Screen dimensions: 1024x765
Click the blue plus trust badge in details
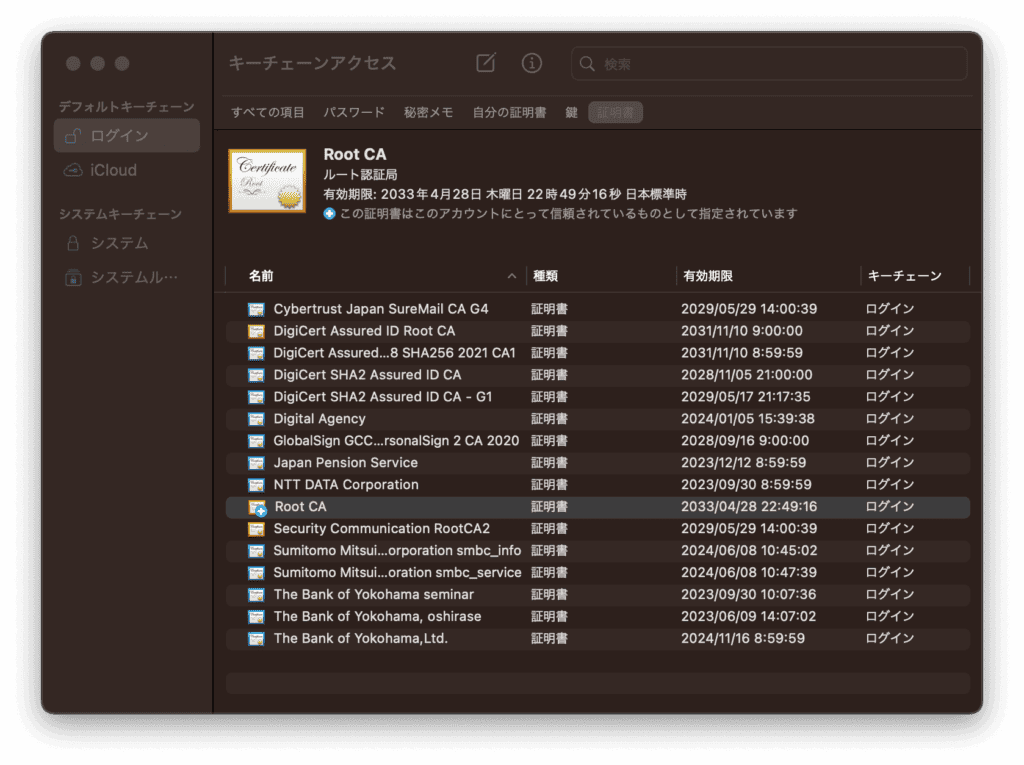coord(329,214)
